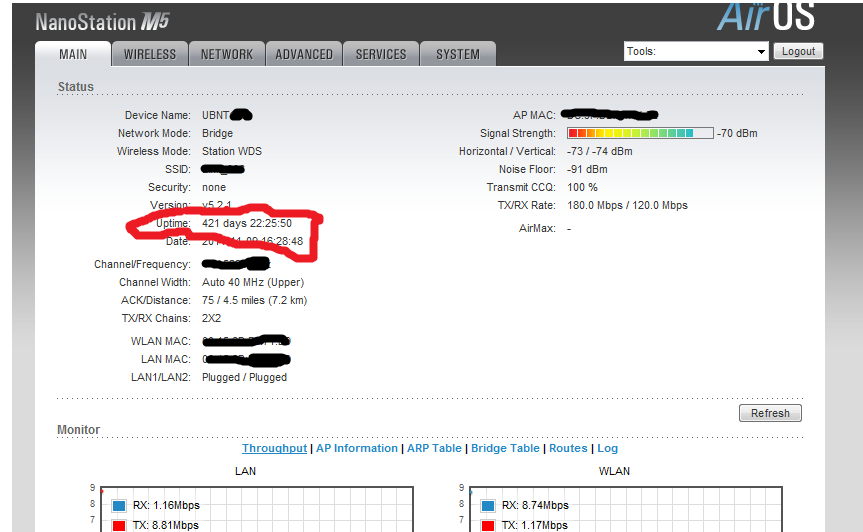Switch to the NETWORK tab
This screenshot has width=863, height=532.
227,54
